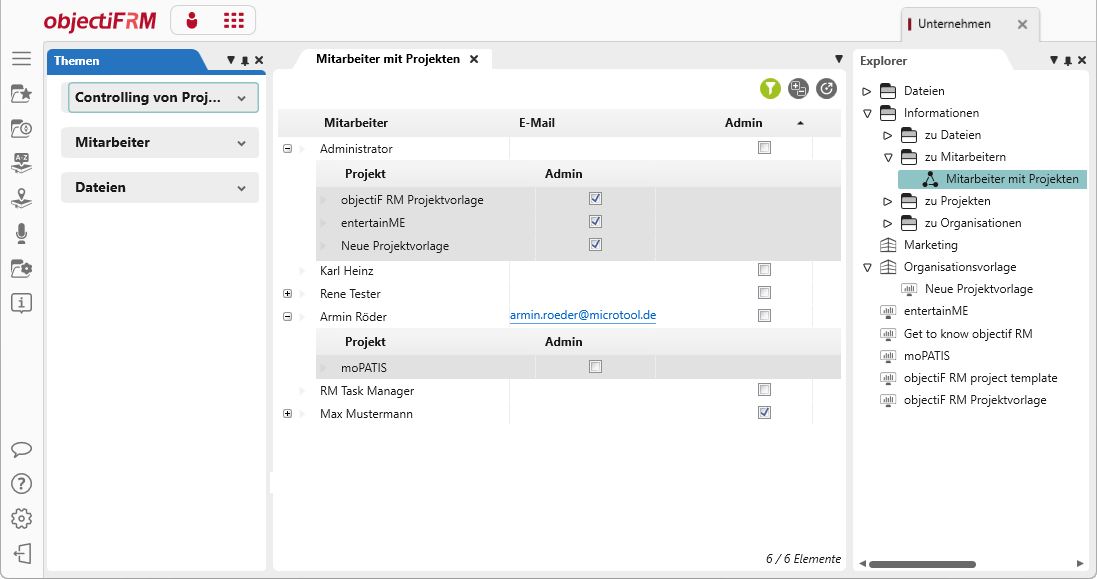Click the expand all icon next to the filter
This screenshot has width=1097, height=579.
798,89
